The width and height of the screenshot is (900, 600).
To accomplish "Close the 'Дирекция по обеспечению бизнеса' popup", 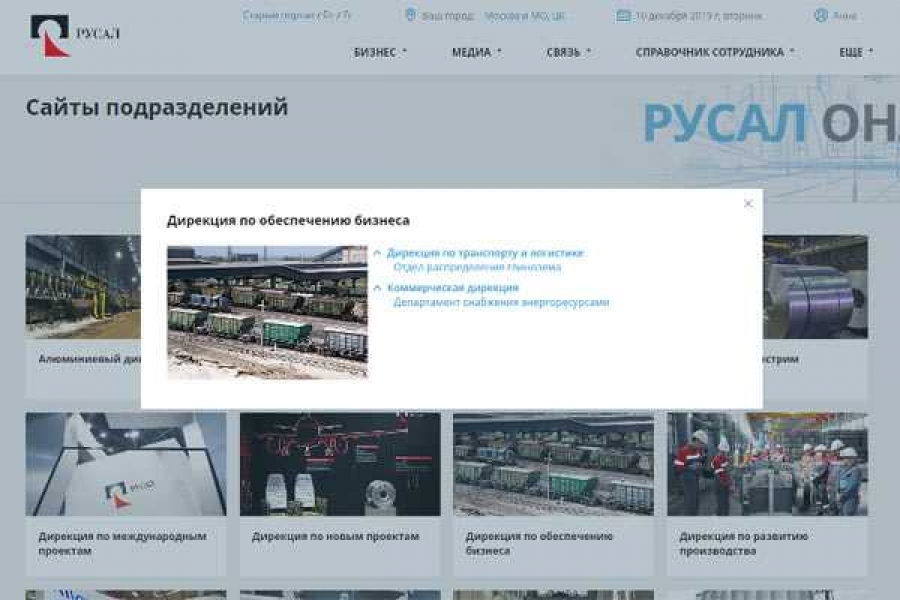I will point(748,203).
